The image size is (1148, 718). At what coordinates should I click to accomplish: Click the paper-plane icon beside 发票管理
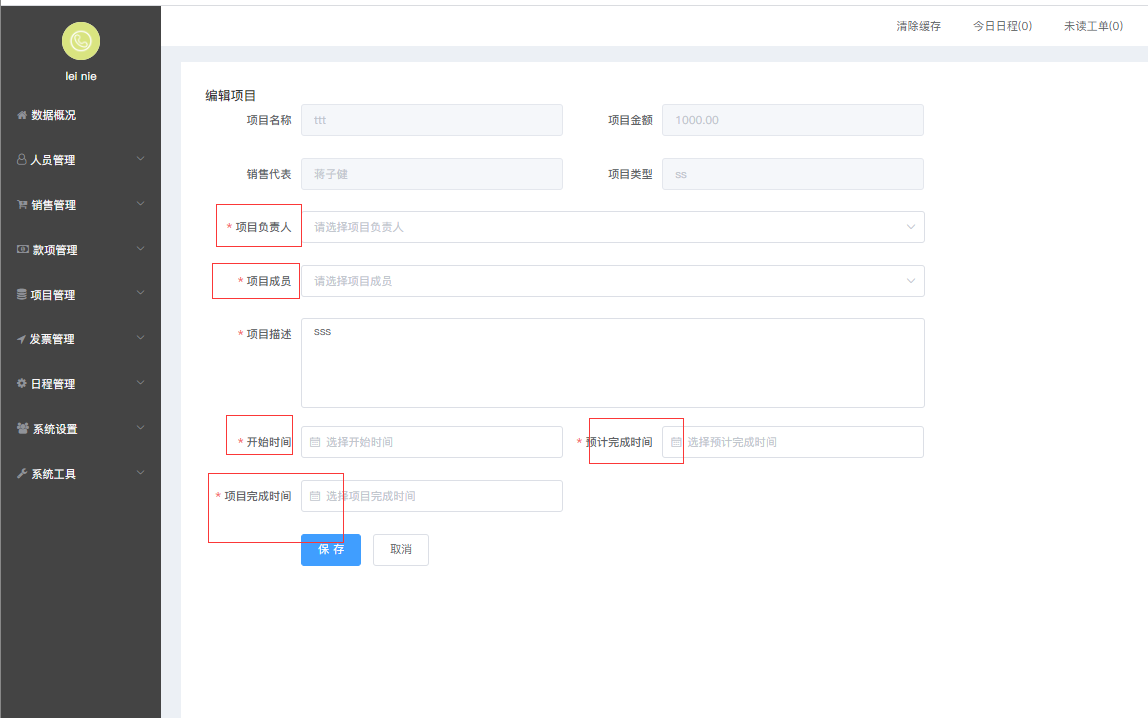point(21,339)
